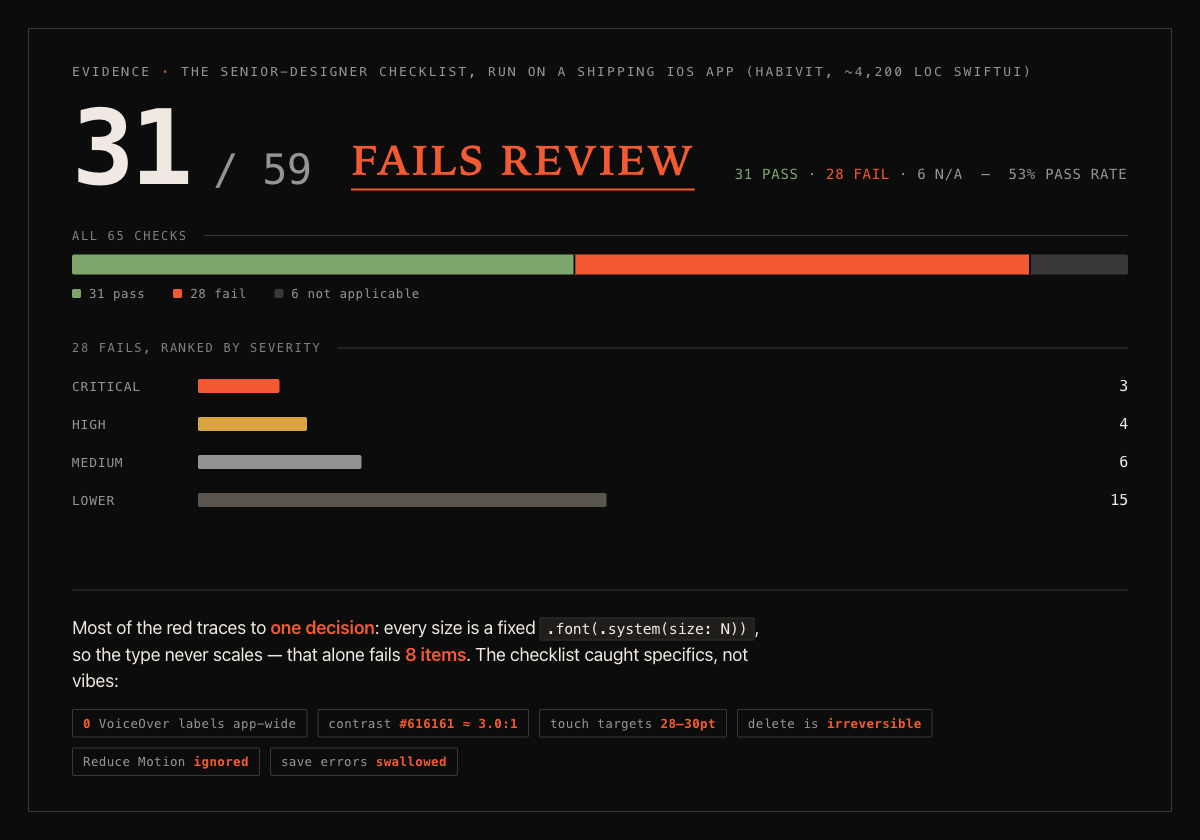The image size is (1200, 840).
Task: Click the highlighted '8 items' text
Action: pos(435,655)
